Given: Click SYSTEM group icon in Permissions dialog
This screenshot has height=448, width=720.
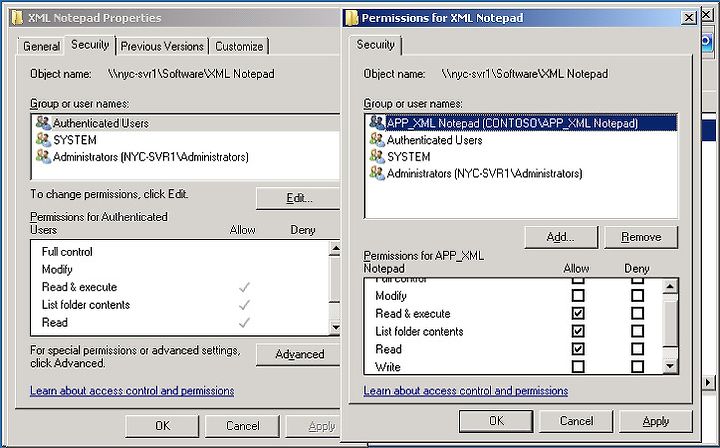Looking at the screenshot, I should [377, 157].
